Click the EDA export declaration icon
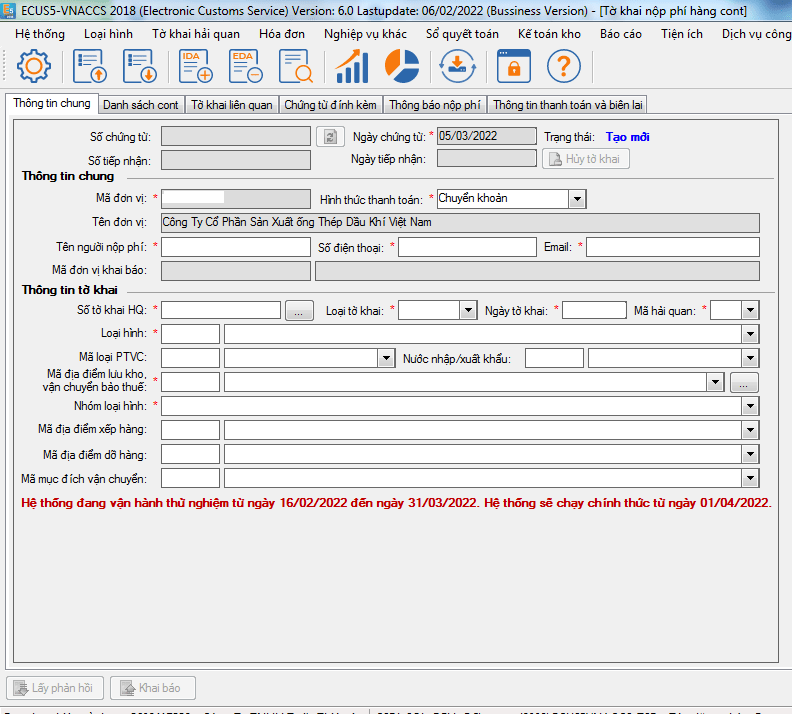The image size is (792, 714). tap(246, 68)
